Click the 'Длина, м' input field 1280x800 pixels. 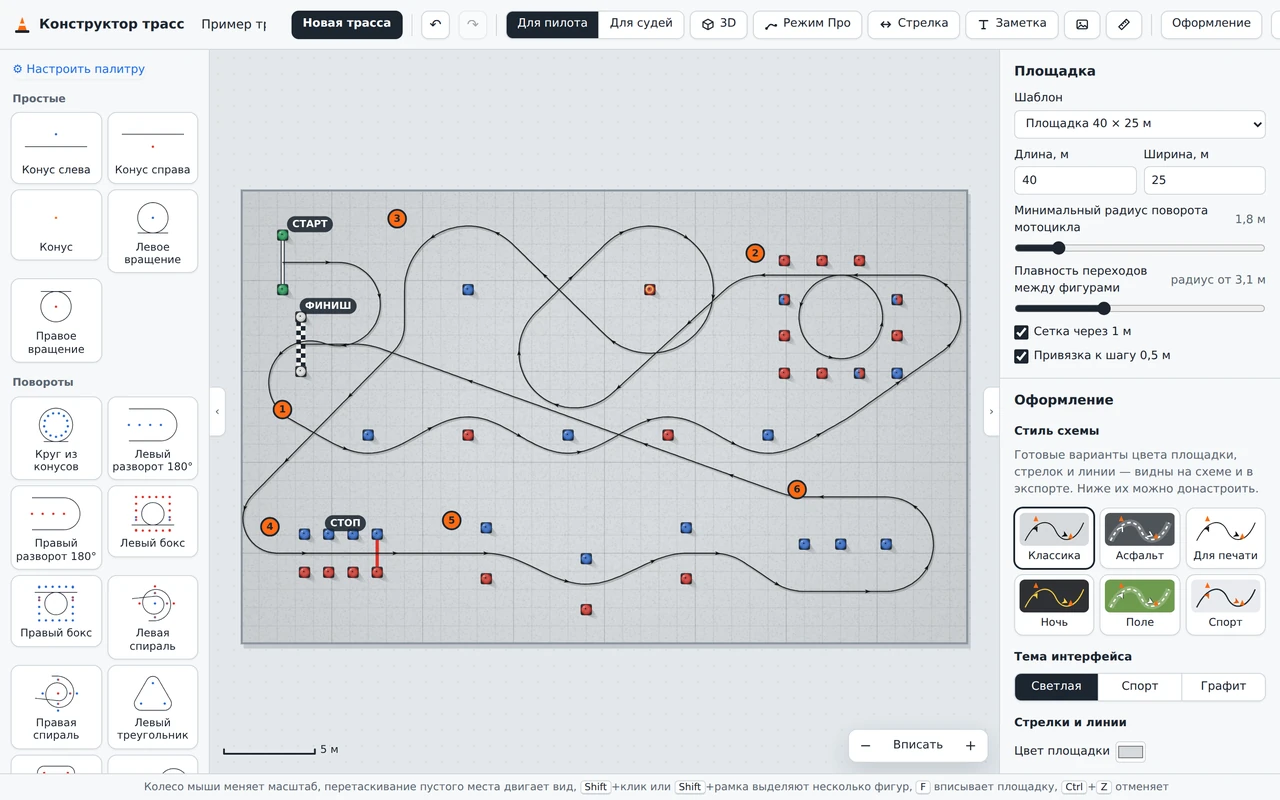point(1075,180)
